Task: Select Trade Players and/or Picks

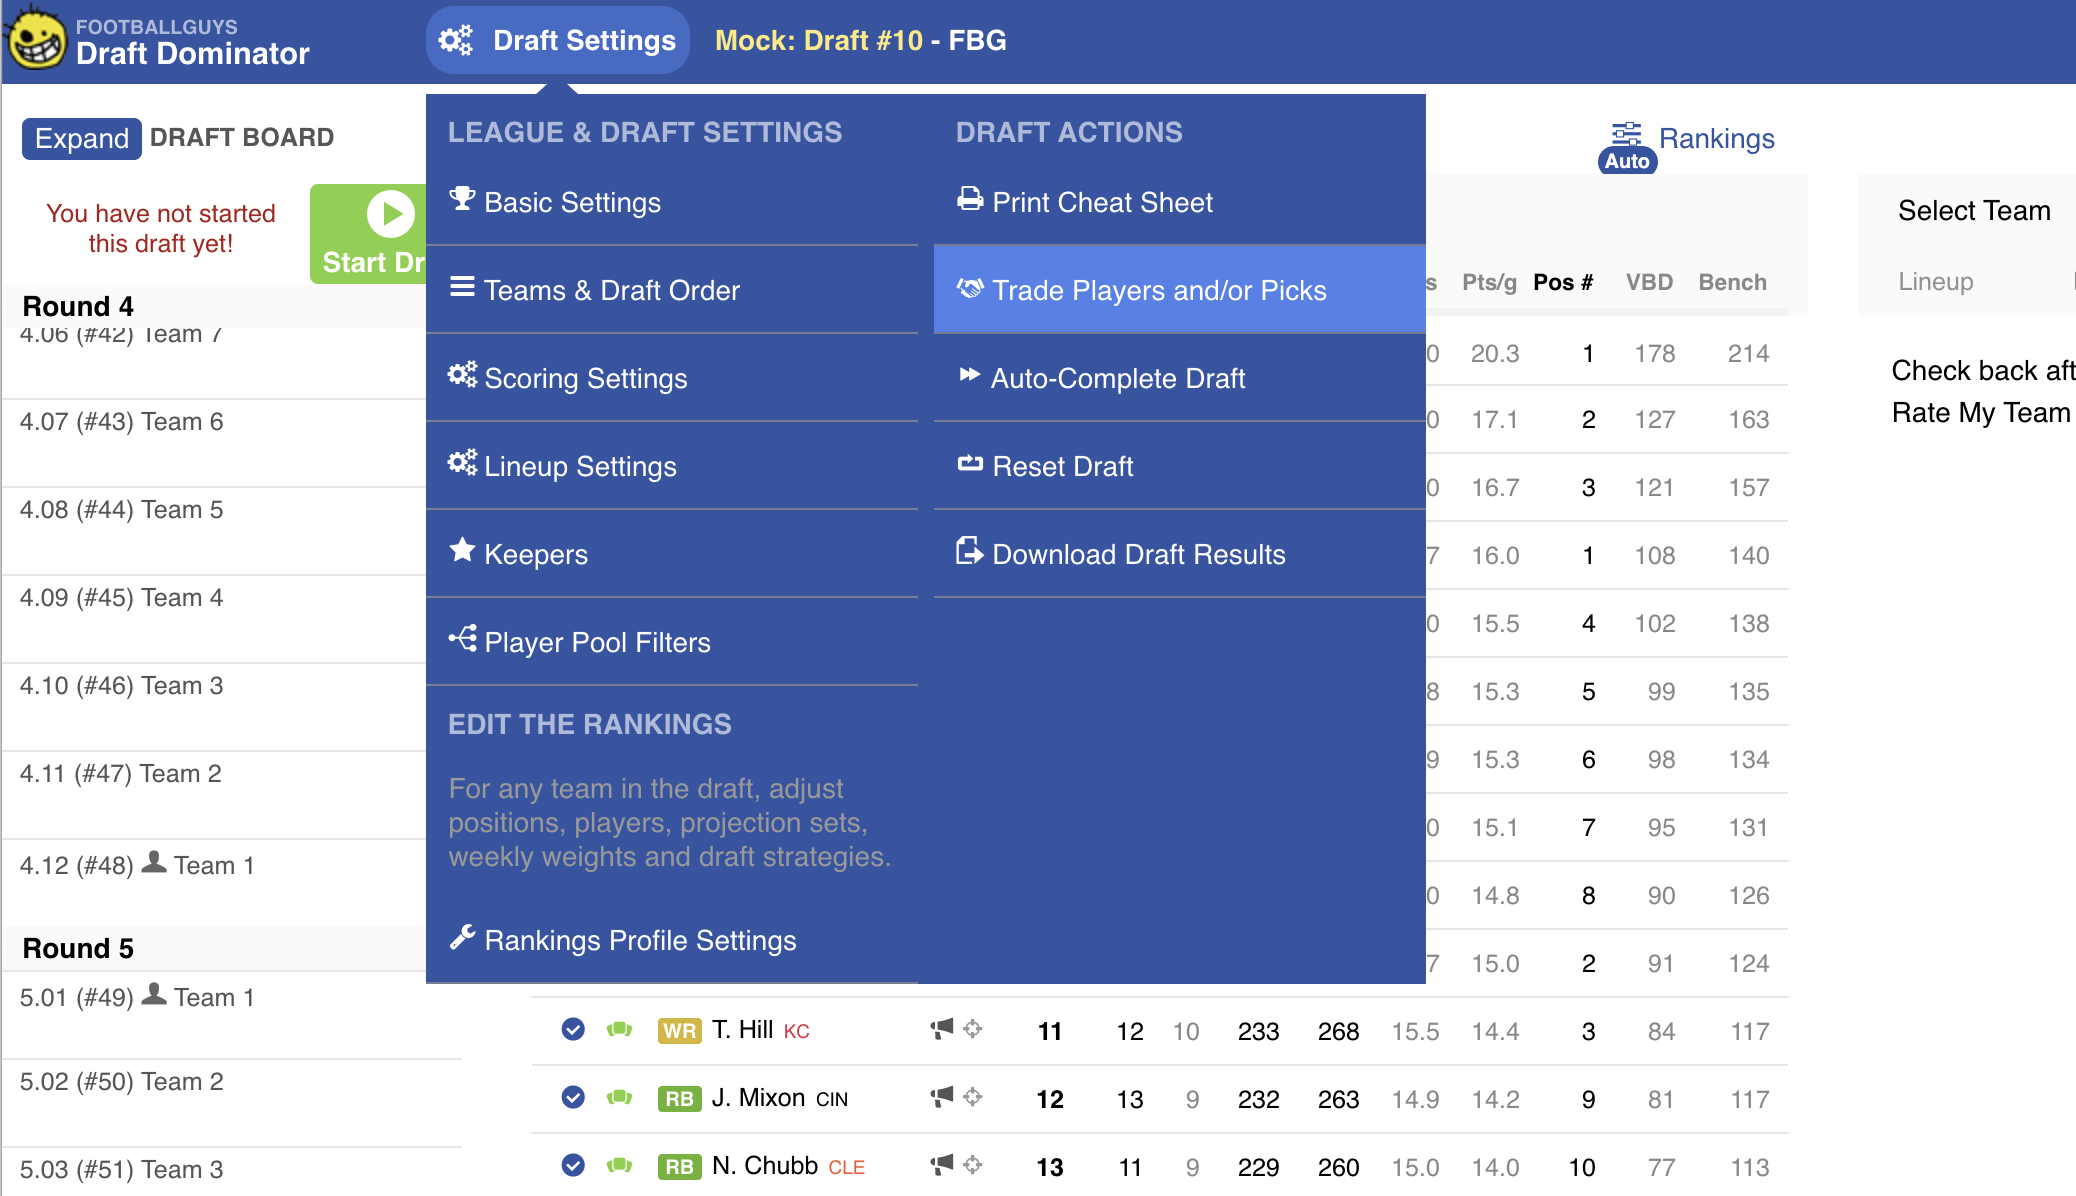Action: click(x=1158, y=290)
